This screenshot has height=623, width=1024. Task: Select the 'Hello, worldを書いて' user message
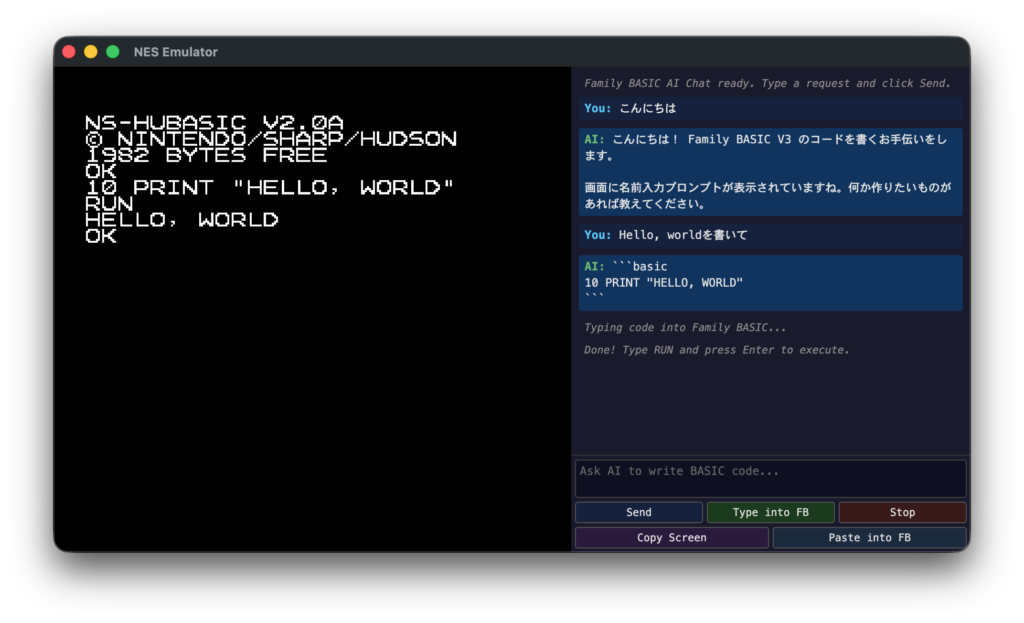tap(682, 235)
